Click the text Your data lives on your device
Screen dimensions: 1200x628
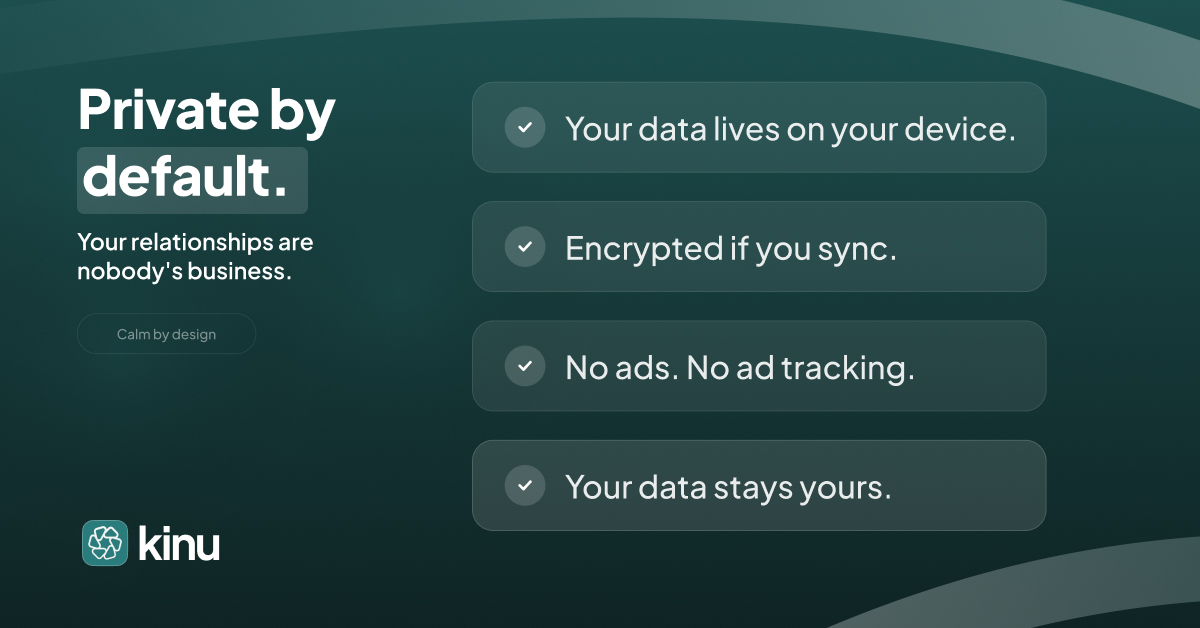790,129
